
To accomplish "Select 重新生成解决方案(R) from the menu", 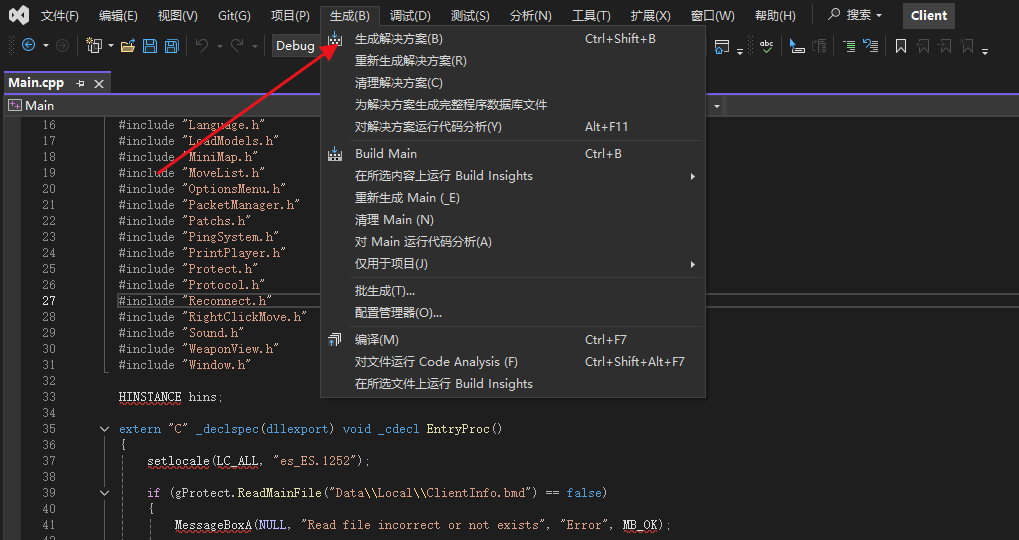I will pos(410,61).
